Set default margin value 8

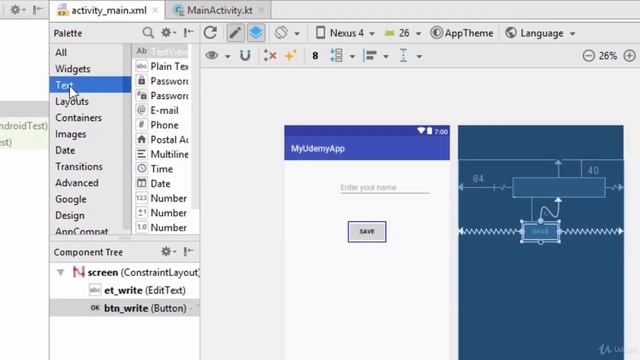(315, 56)
